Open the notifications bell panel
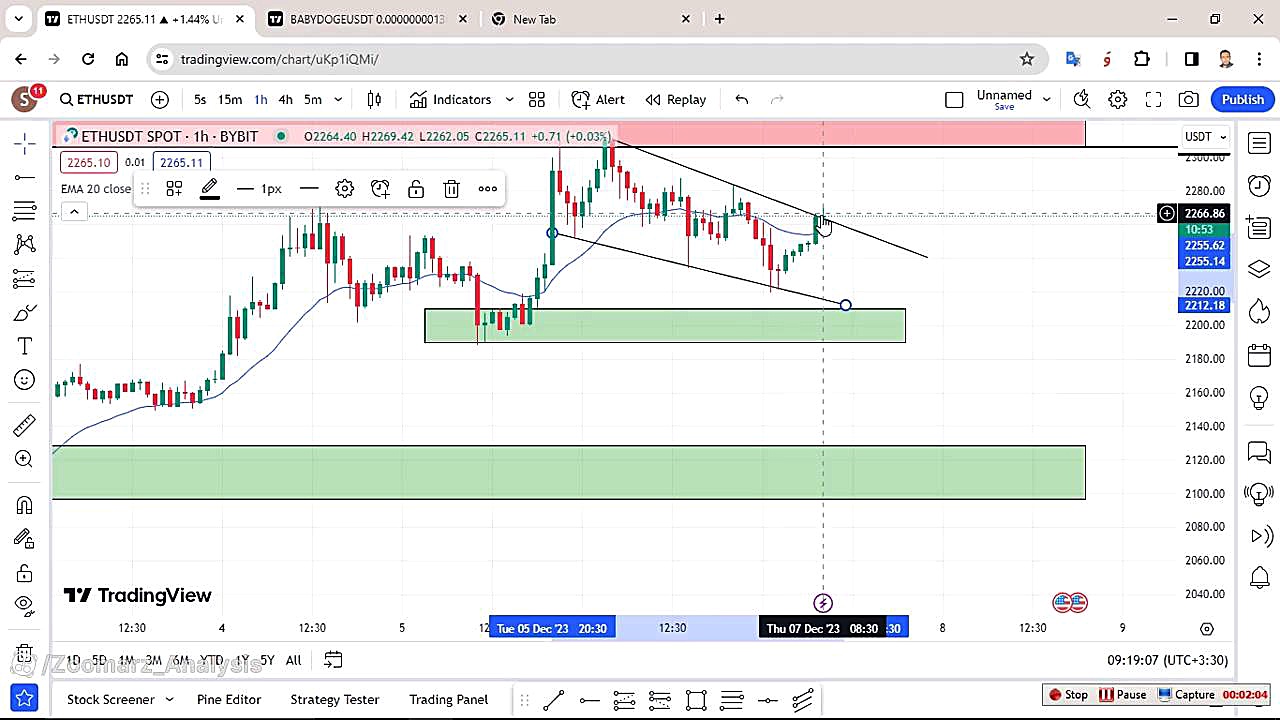Screen dimensions: 1280x720 coord(1259,577)
